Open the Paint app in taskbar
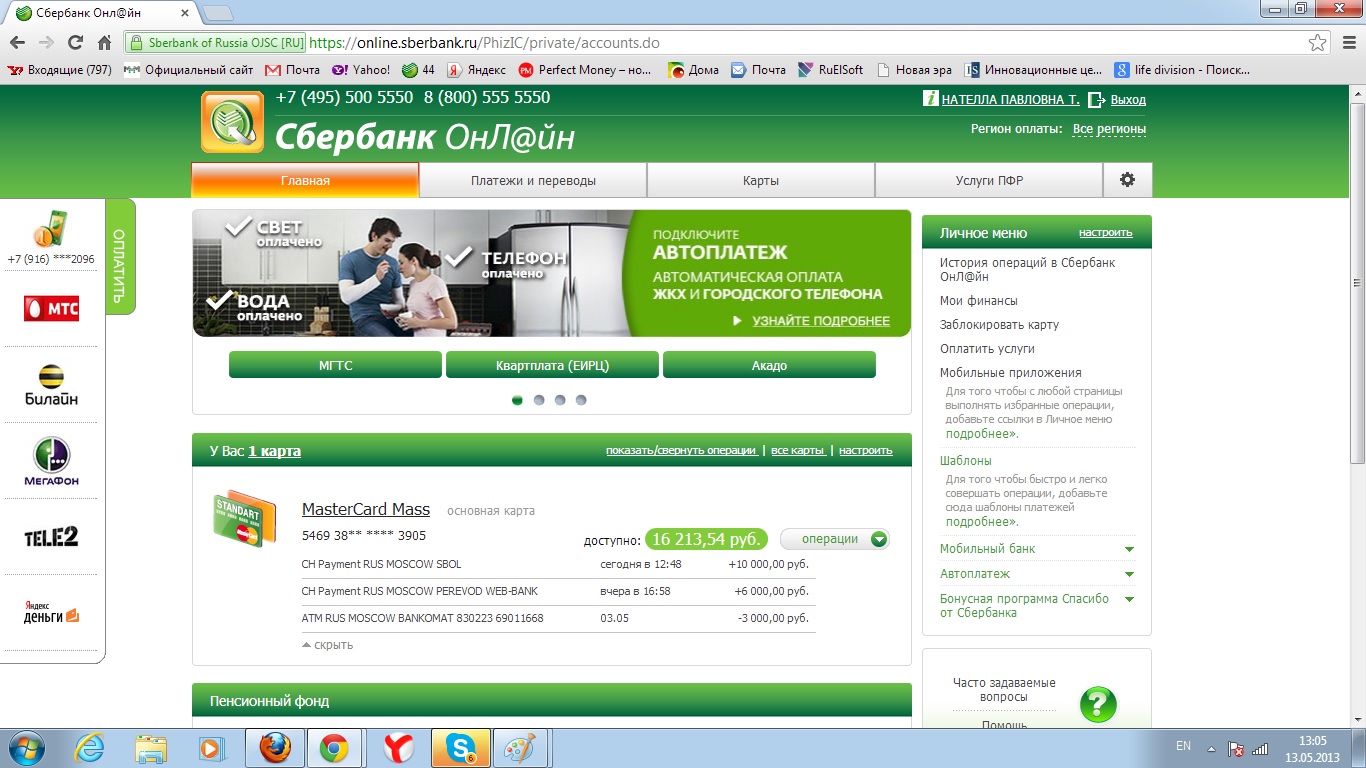1366x768 pixels. 519,748
